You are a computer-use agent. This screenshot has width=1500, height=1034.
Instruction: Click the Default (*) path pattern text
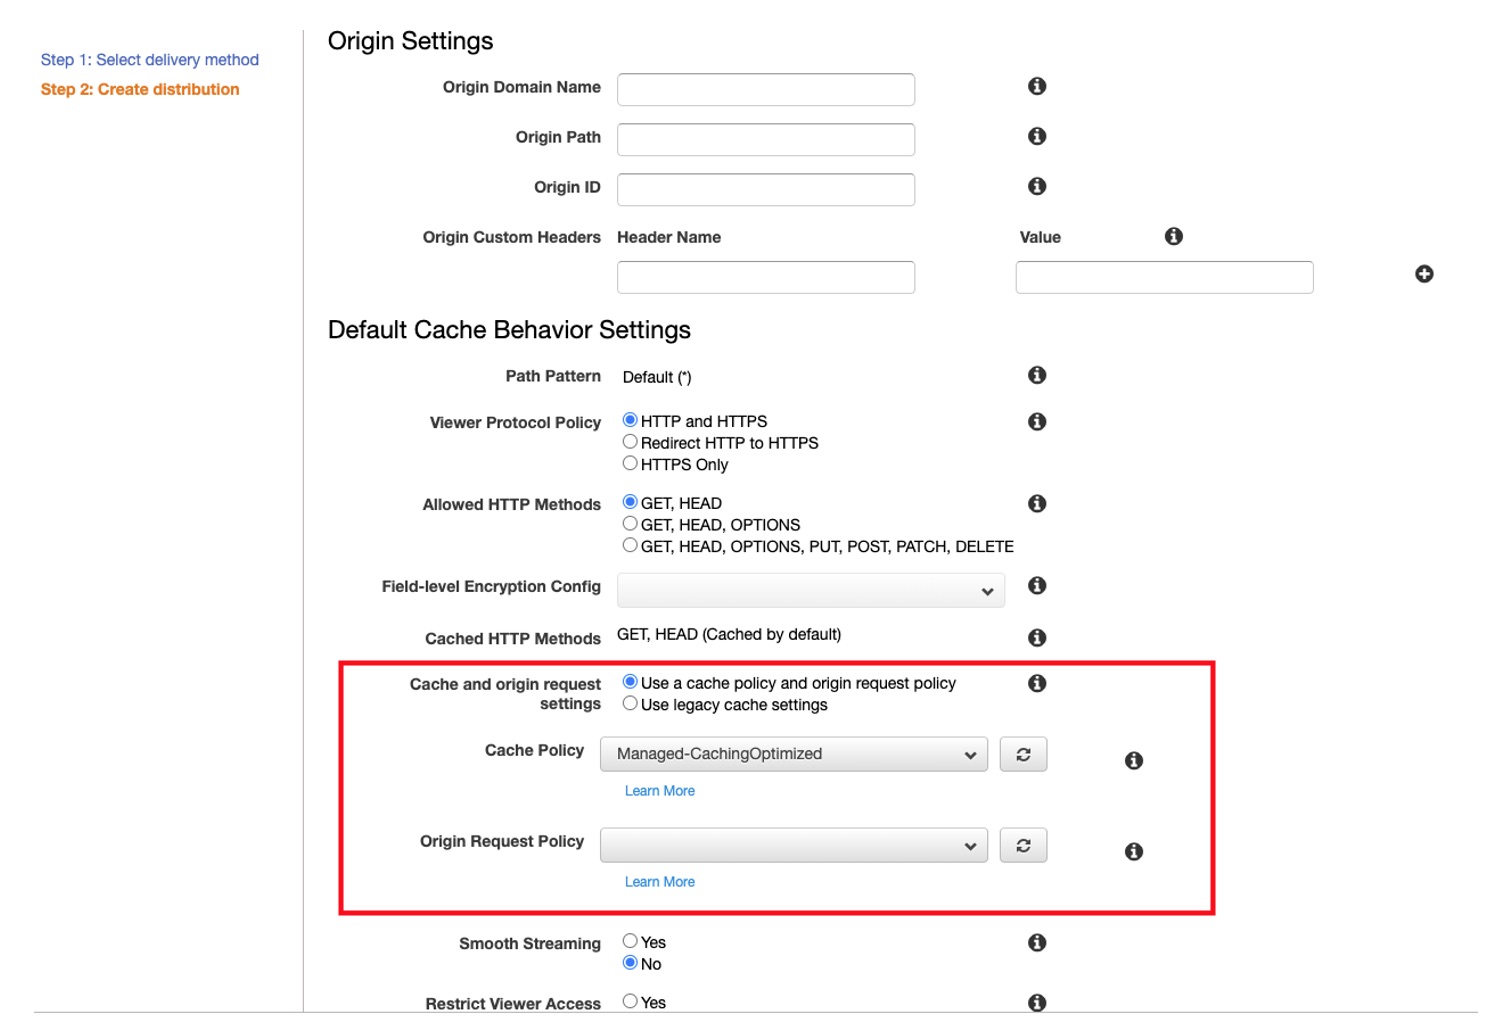point(657,377)
